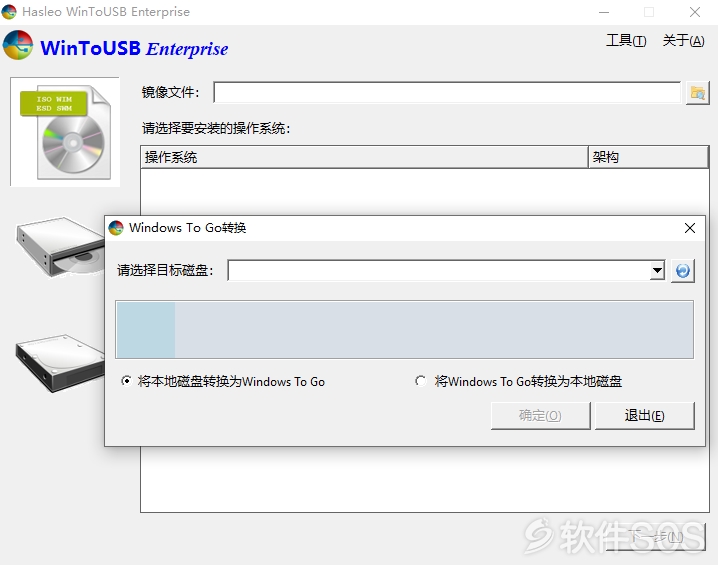Click the 确定(O) button
Viewport: 718px width, 565px height.
coord(540,416)
